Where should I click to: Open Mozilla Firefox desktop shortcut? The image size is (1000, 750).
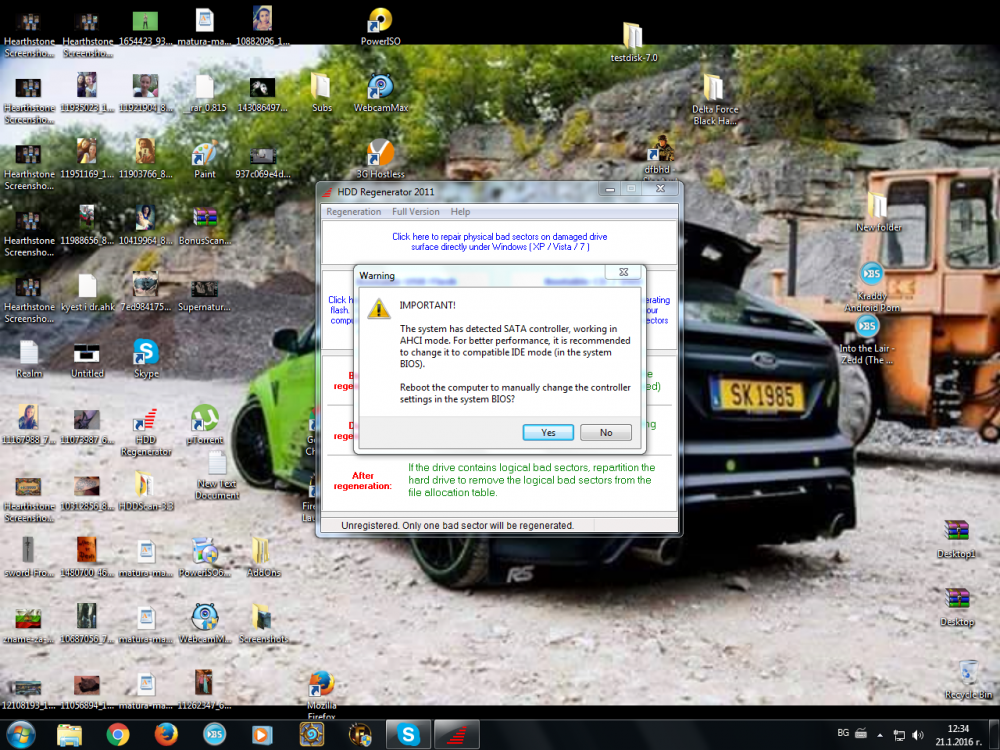point(321,696)
